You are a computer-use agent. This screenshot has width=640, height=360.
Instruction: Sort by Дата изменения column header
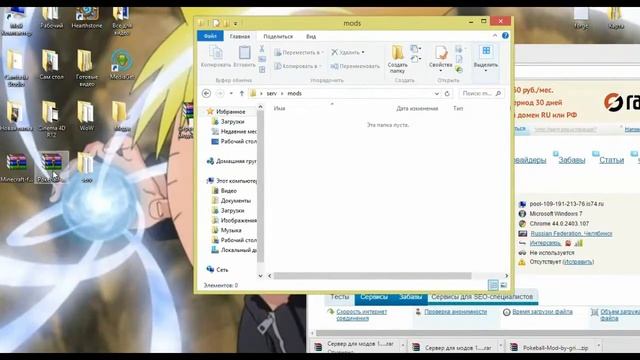pos(417,109)
